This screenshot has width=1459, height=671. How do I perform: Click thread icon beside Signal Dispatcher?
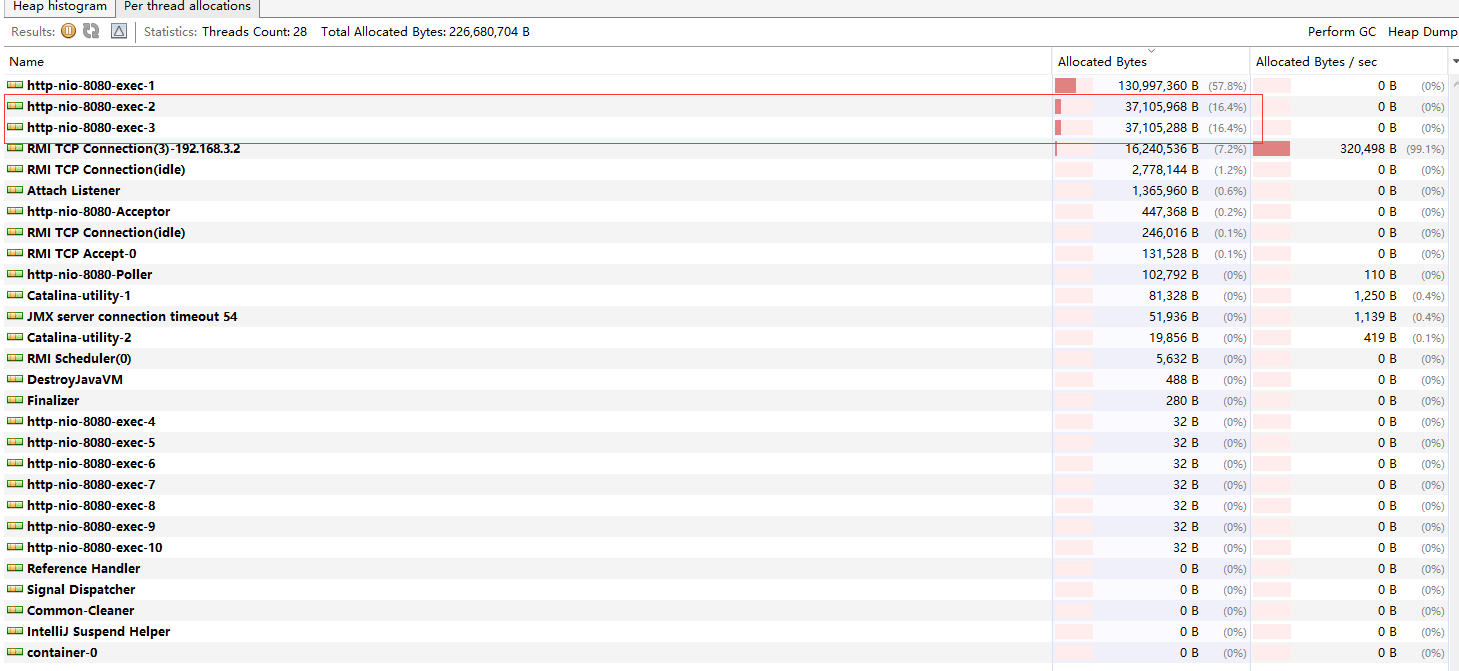coord(15,589)
